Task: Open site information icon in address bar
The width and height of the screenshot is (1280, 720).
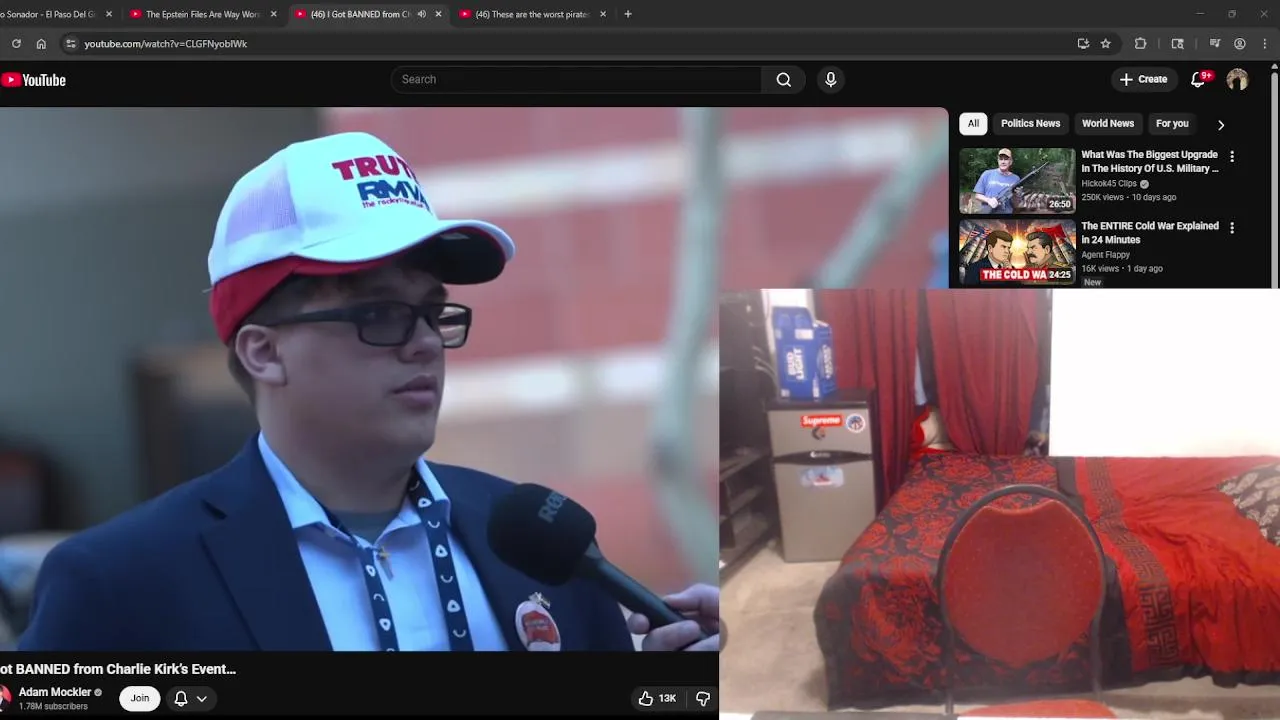Action: (70, 44)
